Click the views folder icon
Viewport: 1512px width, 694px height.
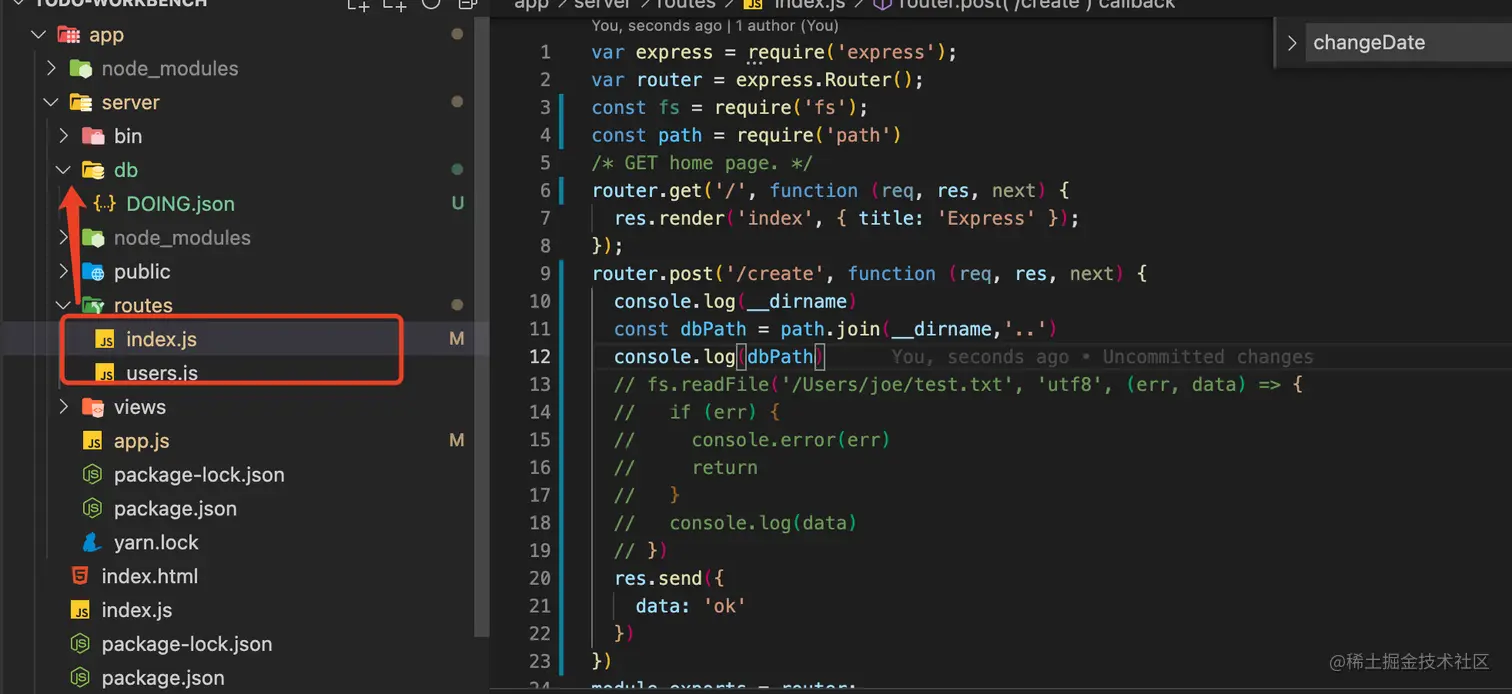point(93,407)
